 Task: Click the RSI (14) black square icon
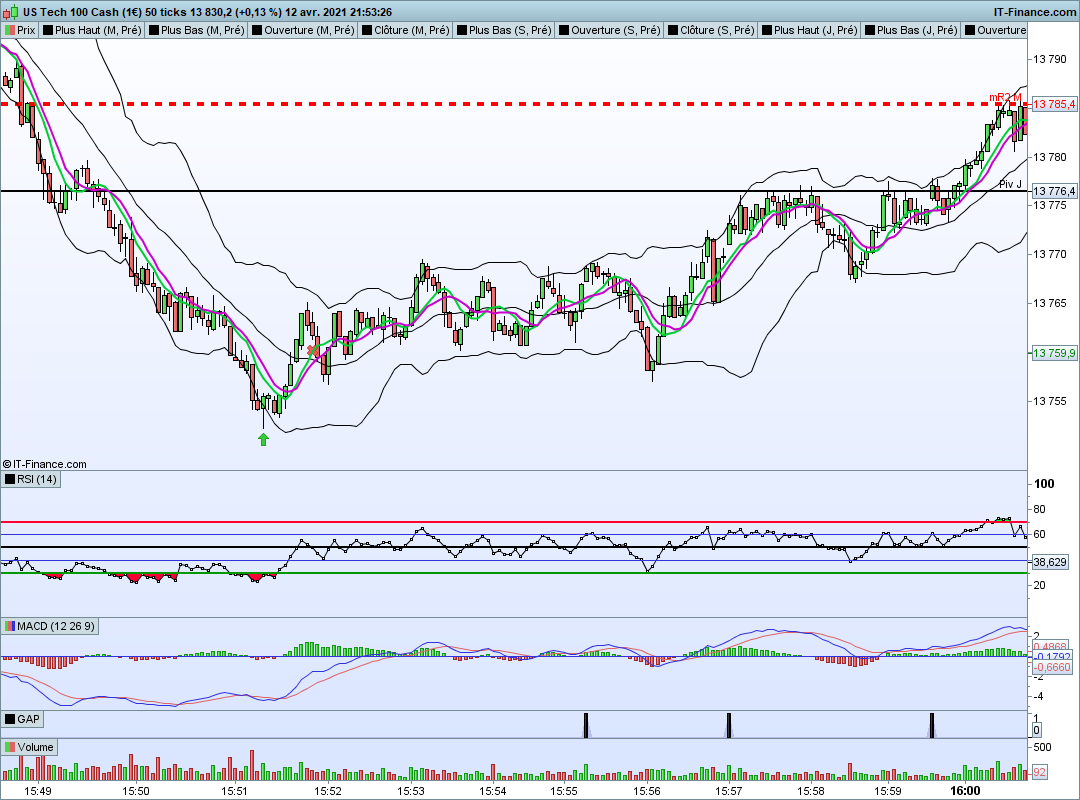(x=10, y=479)
